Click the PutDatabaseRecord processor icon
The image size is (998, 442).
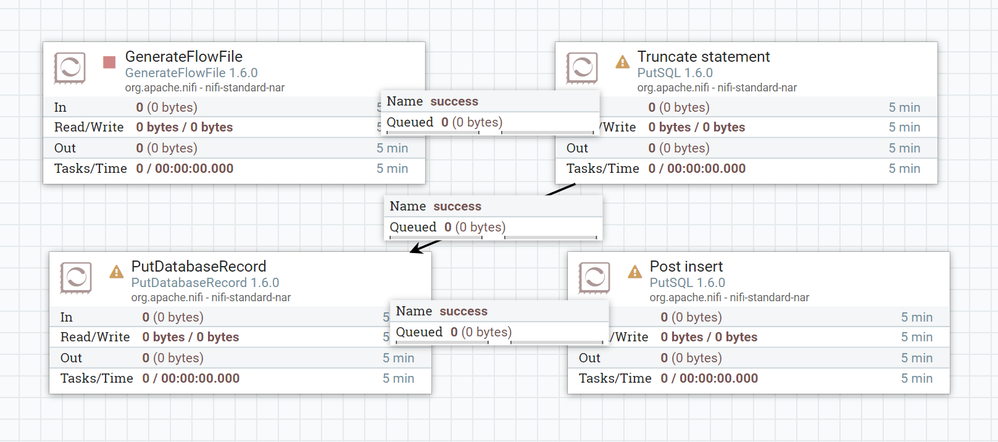coord(77,280)
